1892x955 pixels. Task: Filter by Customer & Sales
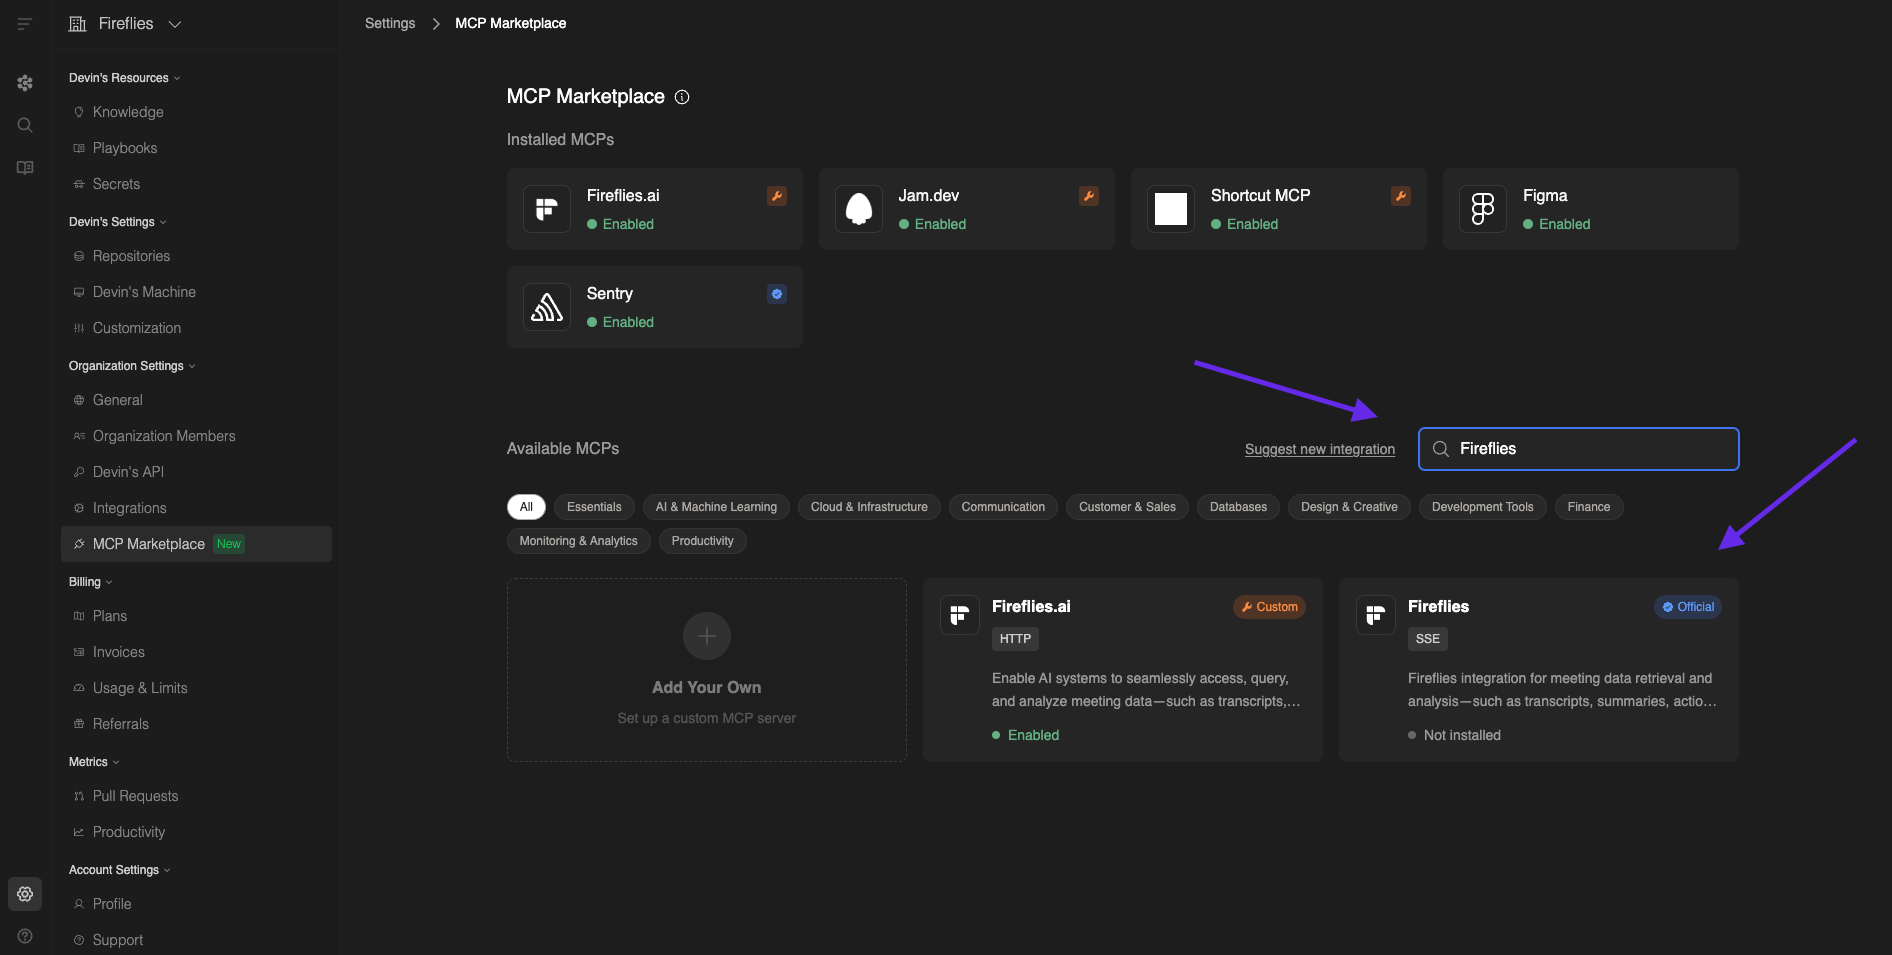(1127, 507)
